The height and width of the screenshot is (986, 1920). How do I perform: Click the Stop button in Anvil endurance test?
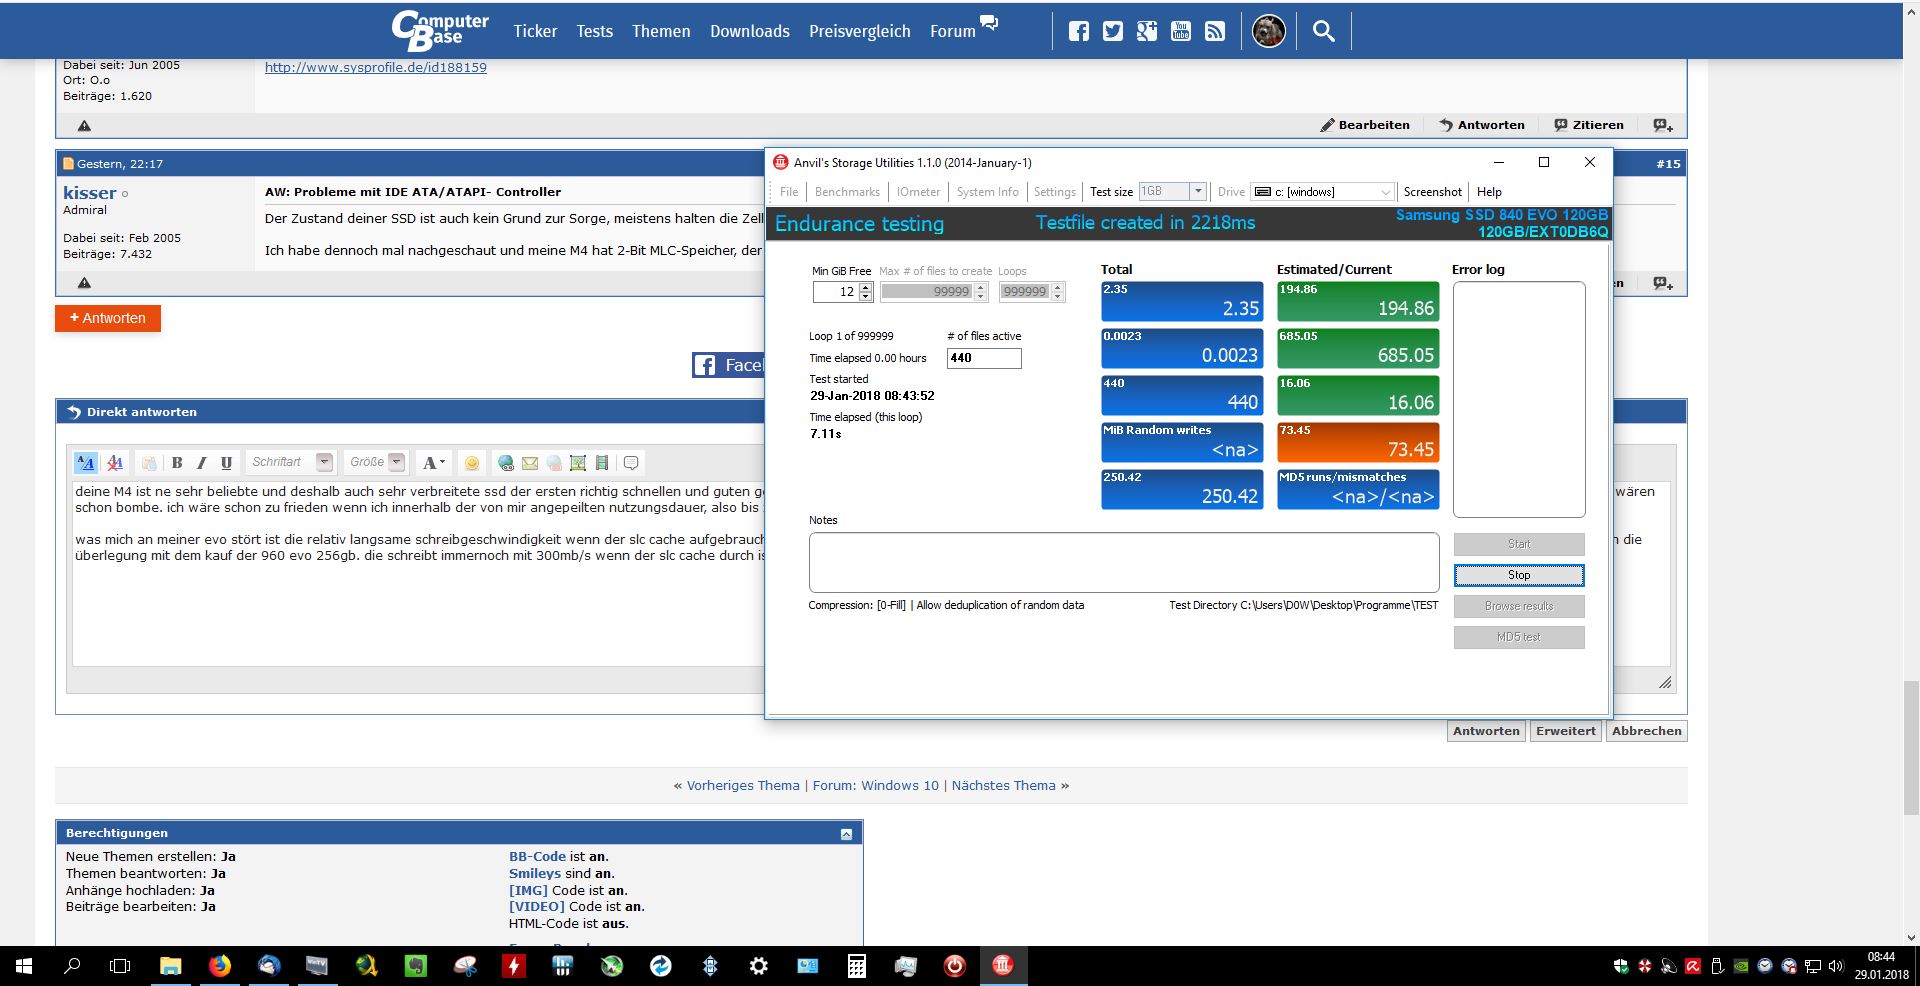[1519, 575]
